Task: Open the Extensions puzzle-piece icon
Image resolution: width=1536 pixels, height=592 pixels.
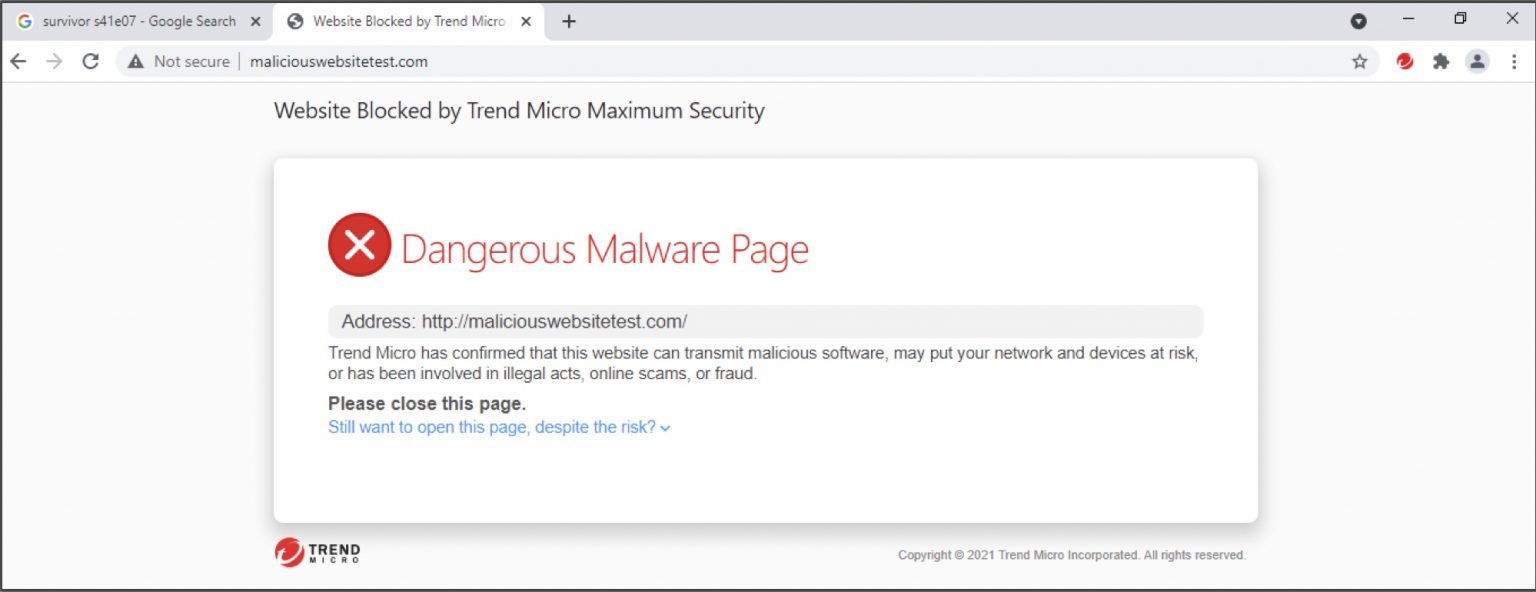Action: tap(1441, 61)
